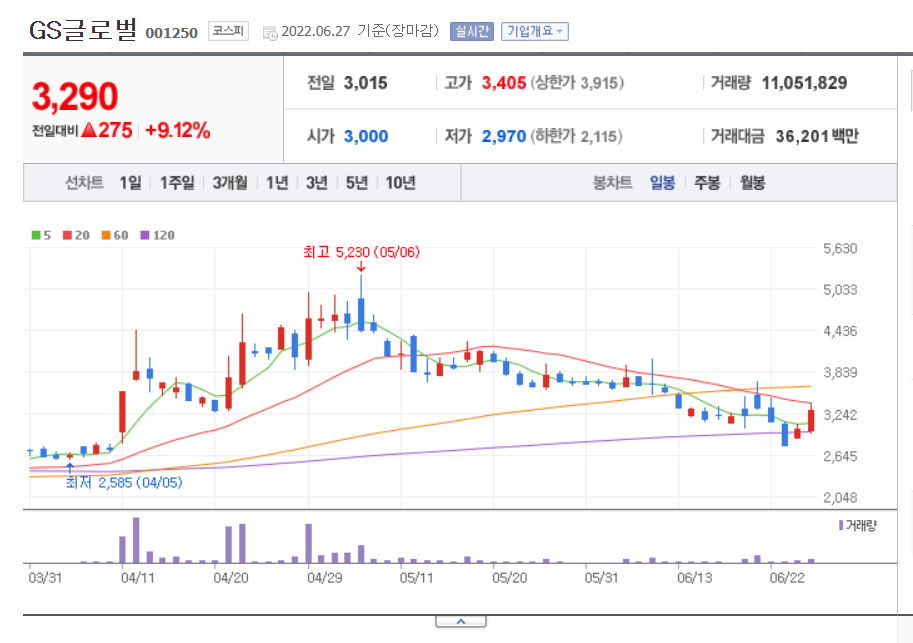Click the latest red candlestick on the chart

(811, 421)
